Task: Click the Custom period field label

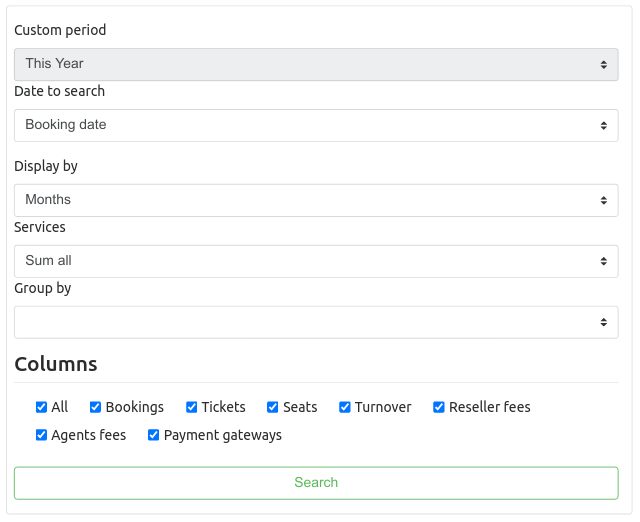Action: pos(60,30)
